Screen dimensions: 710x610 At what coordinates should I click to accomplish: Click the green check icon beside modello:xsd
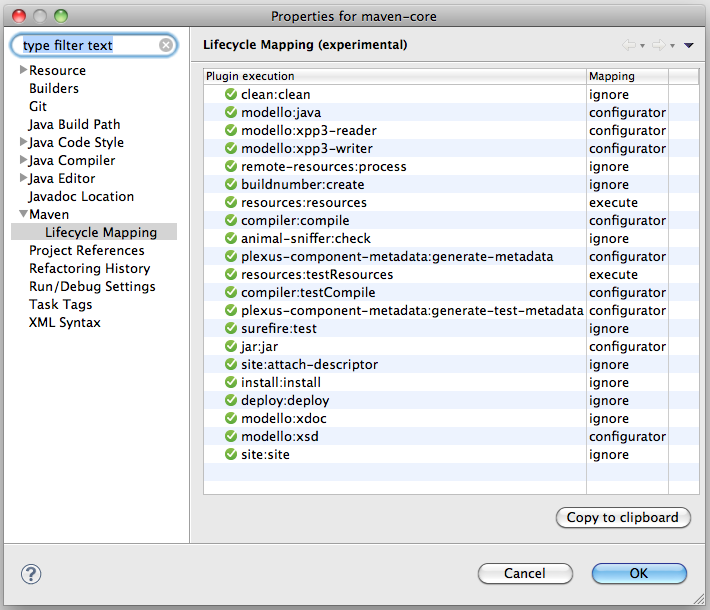(x=231, y=436)
